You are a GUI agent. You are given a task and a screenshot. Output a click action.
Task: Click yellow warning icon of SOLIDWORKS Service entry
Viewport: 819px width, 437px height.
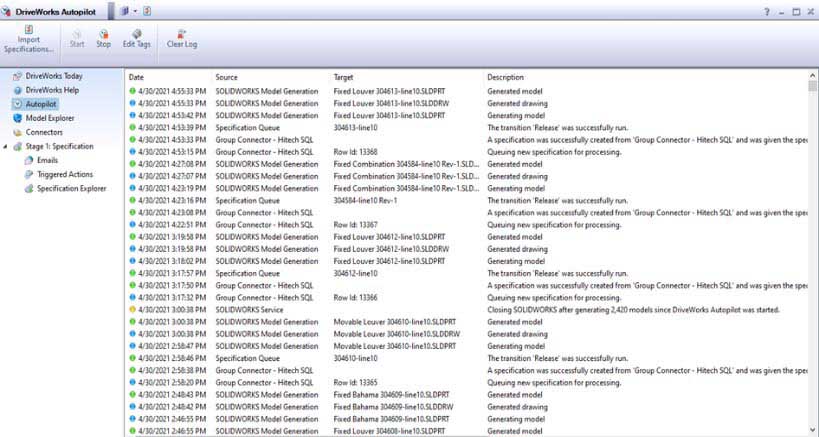pyautogui.click(x=133, y=310)
